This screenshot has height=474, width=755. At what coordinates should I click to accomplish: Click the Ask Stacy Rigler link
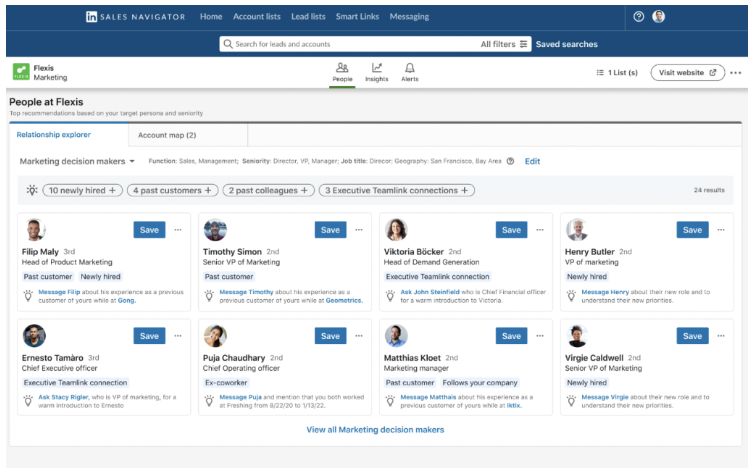pyautogui.click(x=63, y=397)
